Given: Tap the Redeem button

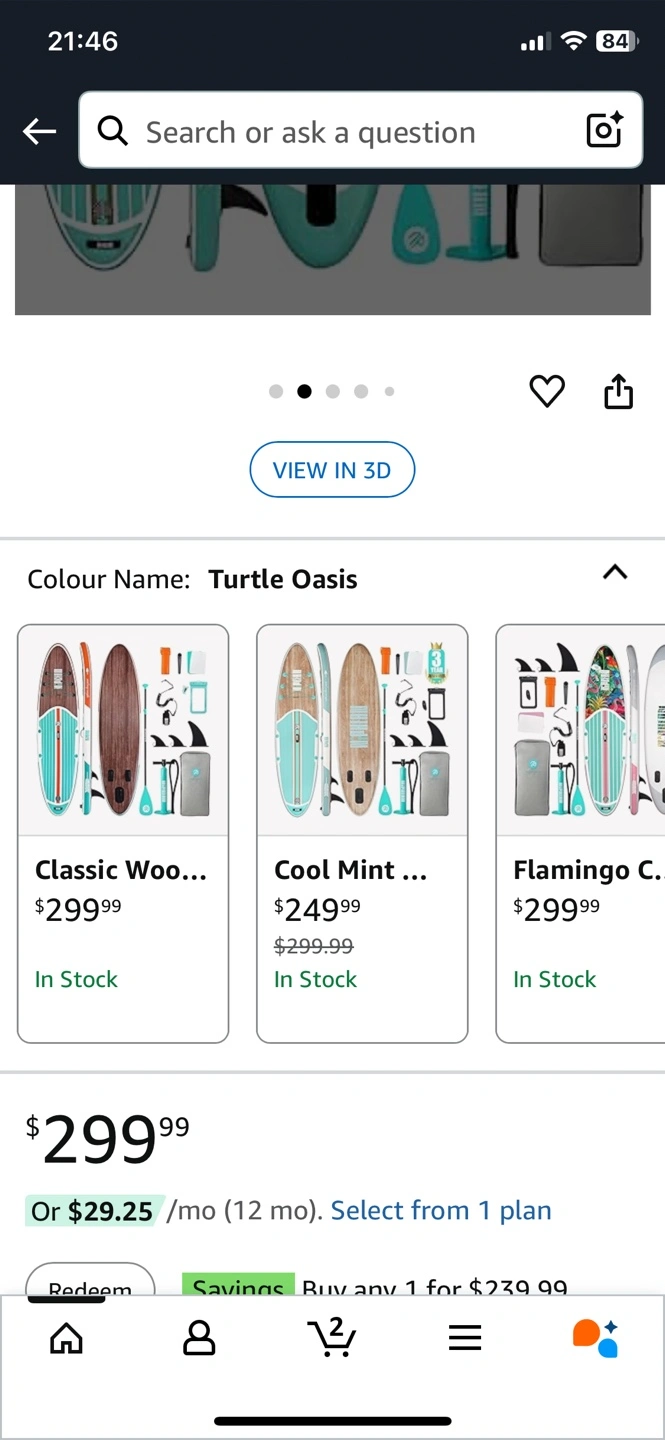Looking at the screenshot, I should click(x=90, y=1282).
